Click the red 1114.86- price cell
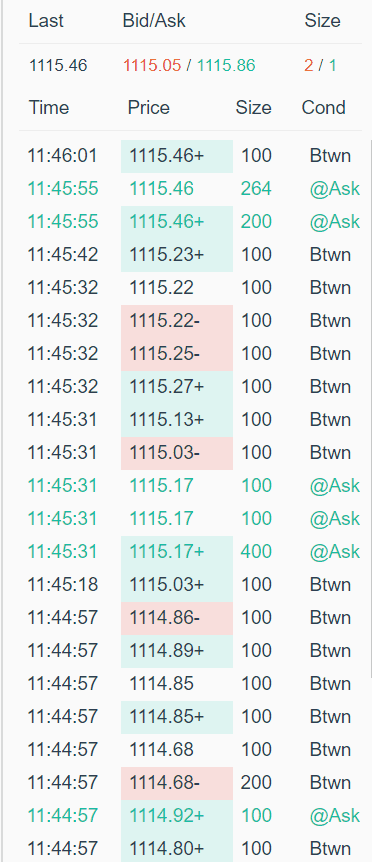 (x=177, y=618)
